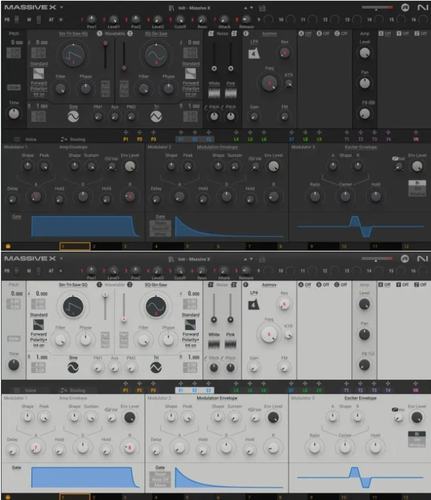The image size is (431, 500).
Task: Click Amp Level knob in light theme
Action: (x=364, y=304)
